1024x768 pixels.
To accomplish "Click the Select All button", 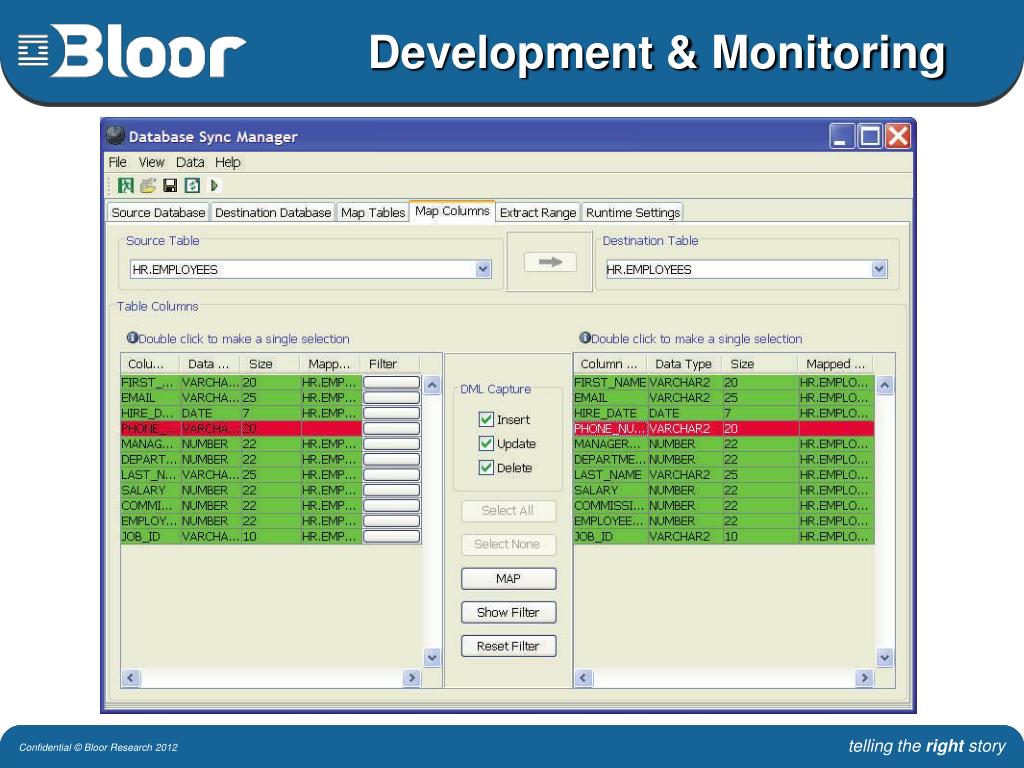I will coord(508,511).
